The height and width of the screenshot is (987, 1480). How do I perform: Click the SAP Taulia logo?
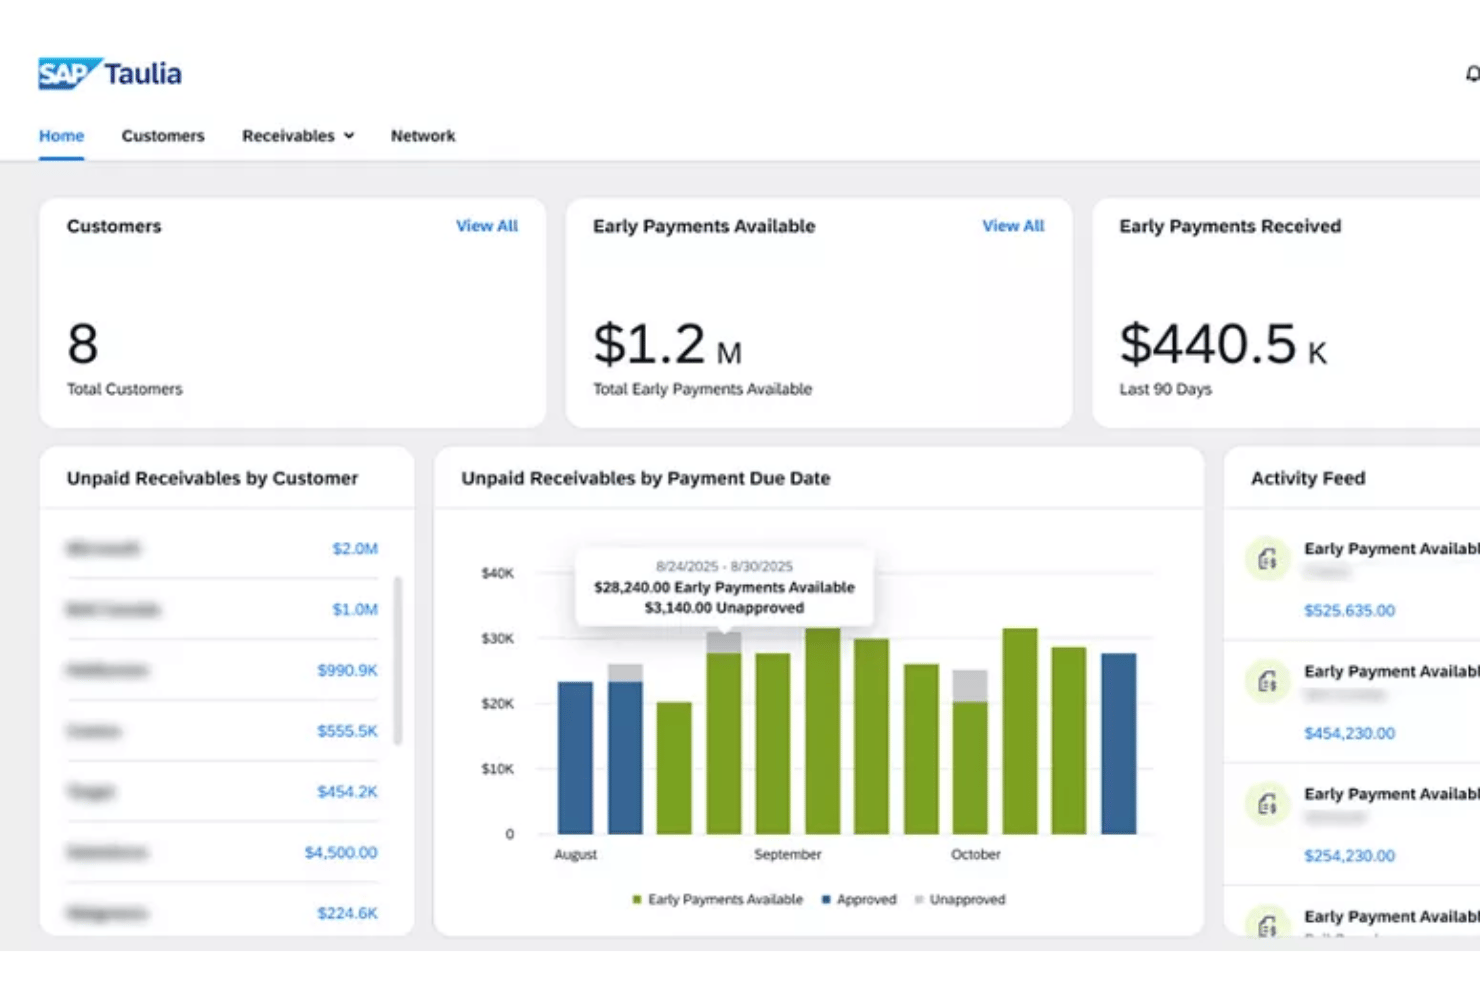(x=110, y=74)
